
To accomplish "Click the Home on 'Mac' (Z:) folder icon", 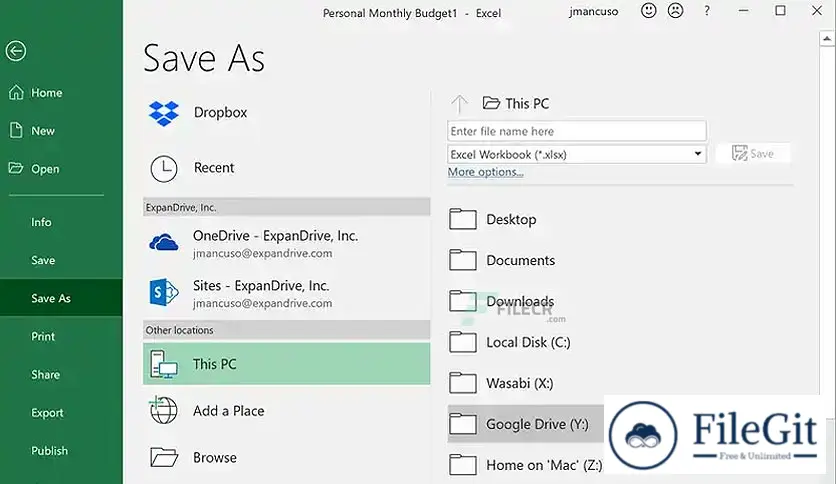I will point(463,464).
